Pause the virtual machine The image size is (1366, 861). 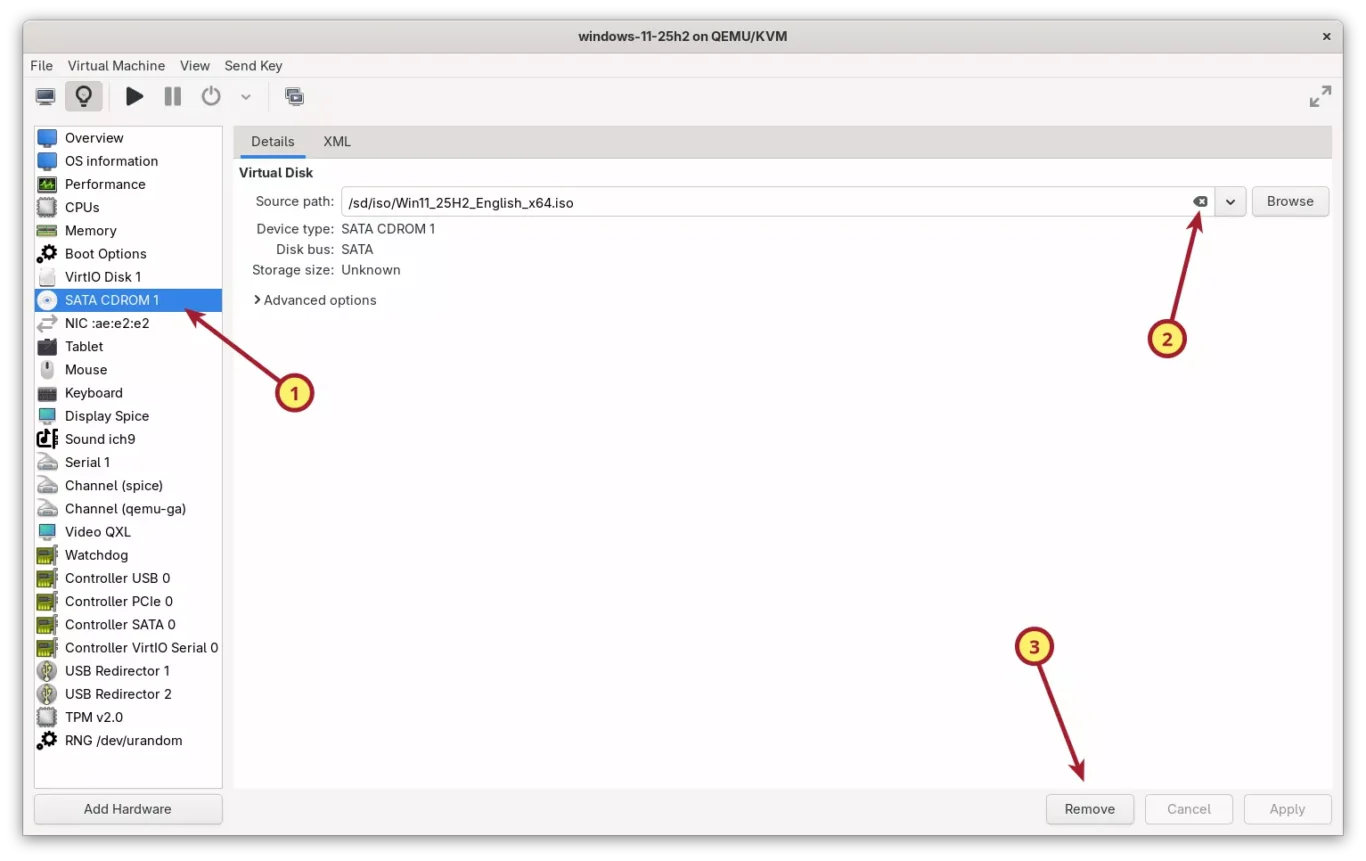tap(173, 96)
